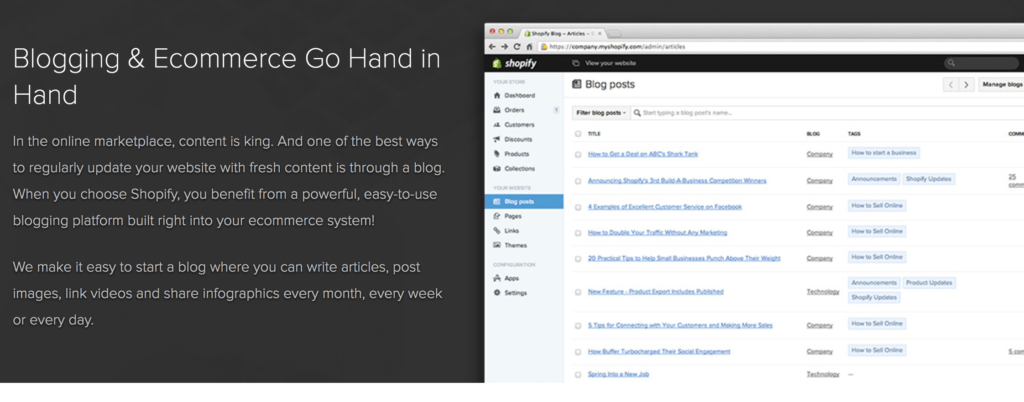This screenshot has height=402, width=1024.
Task: Click the View your website window icon
Action: [x=575, y=63]
